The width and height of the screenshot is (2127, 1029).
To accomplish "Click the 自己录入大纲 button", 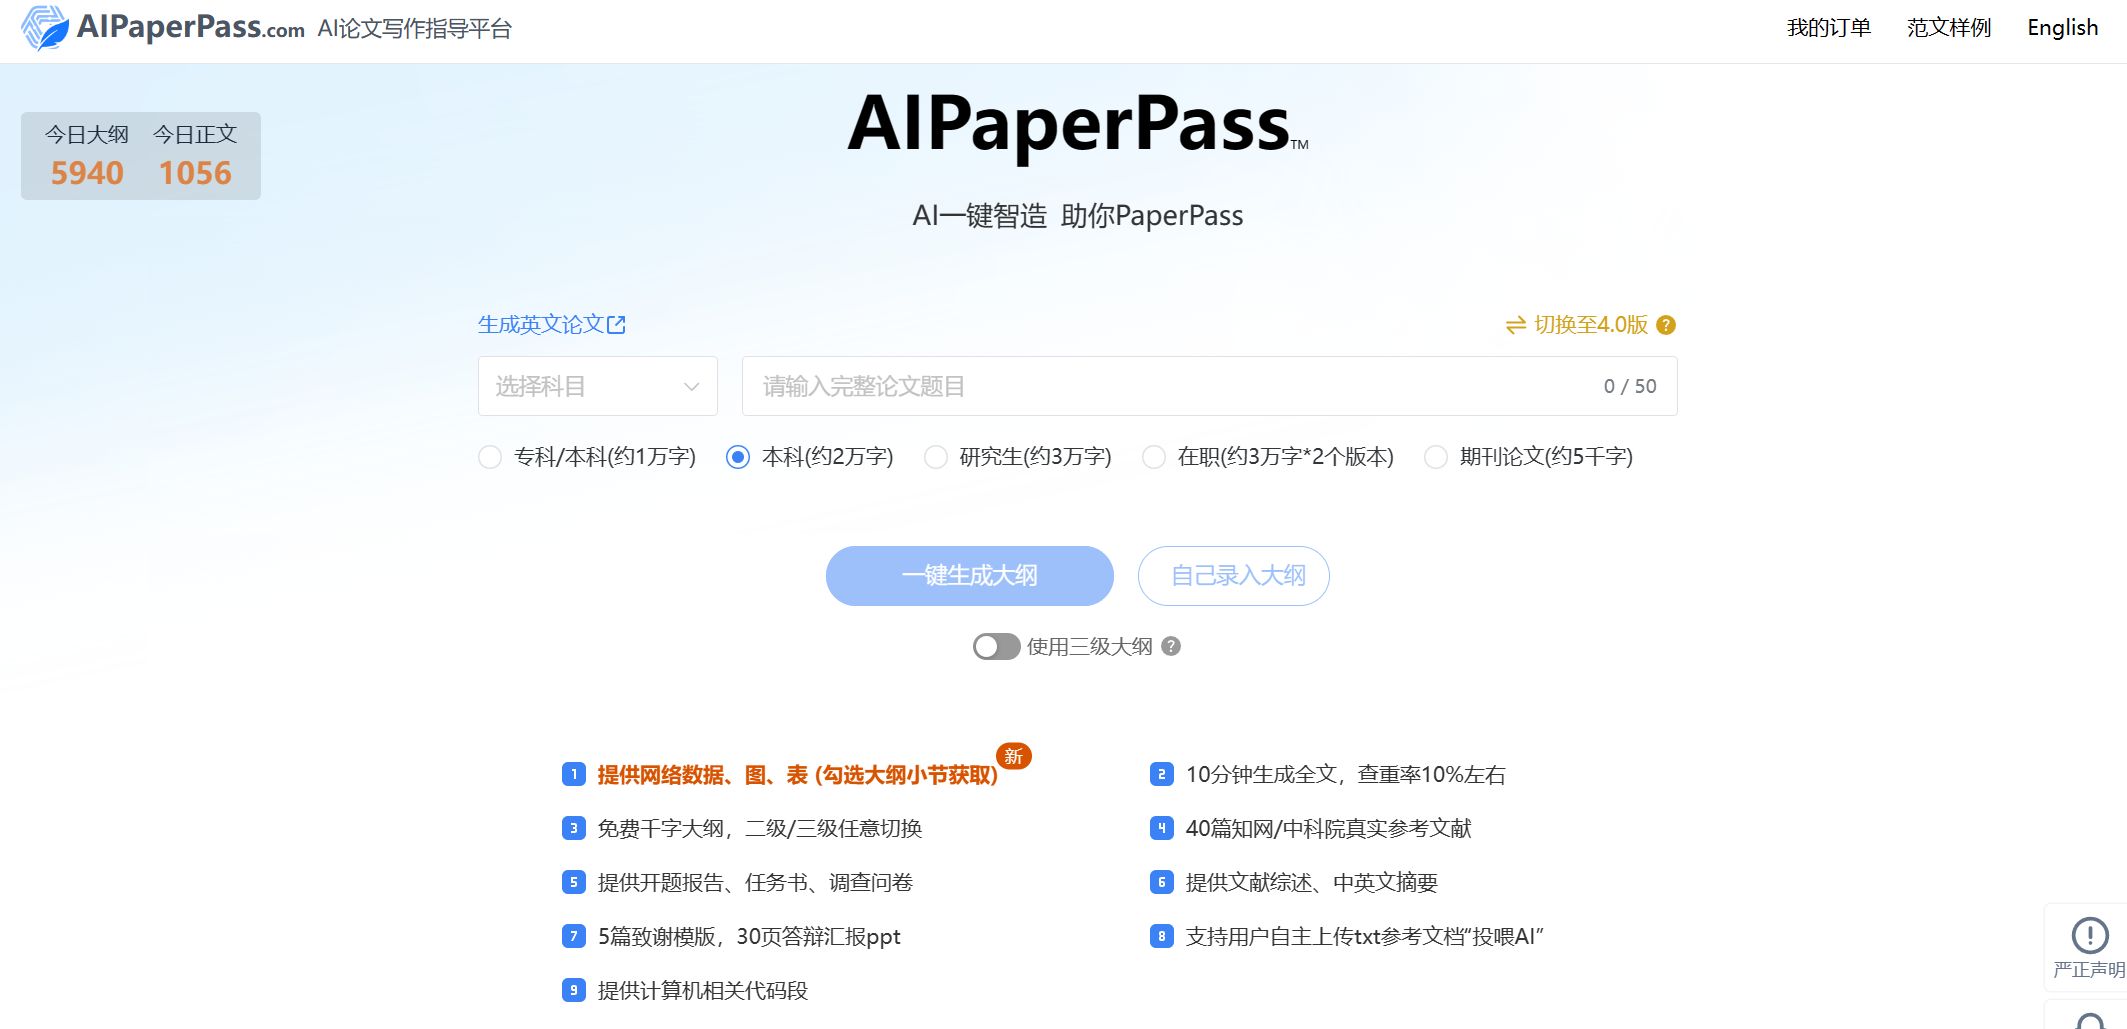I will [1234, 576].
